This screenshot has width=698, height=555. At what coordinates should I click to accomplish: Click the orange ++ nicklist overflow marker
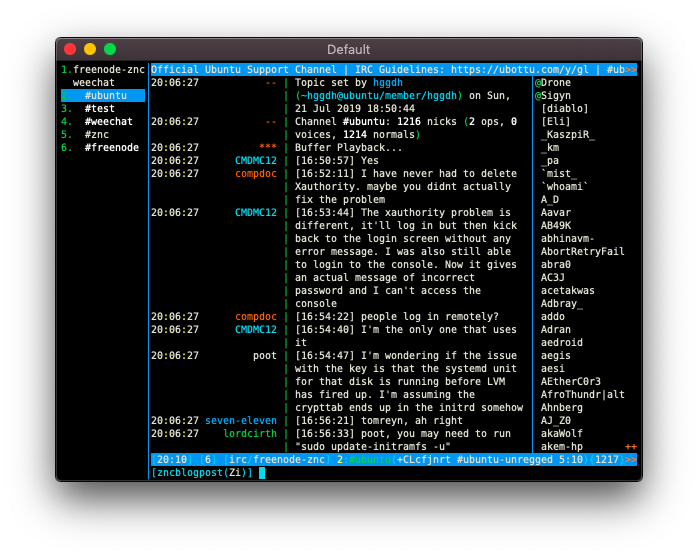coord(631,446)
